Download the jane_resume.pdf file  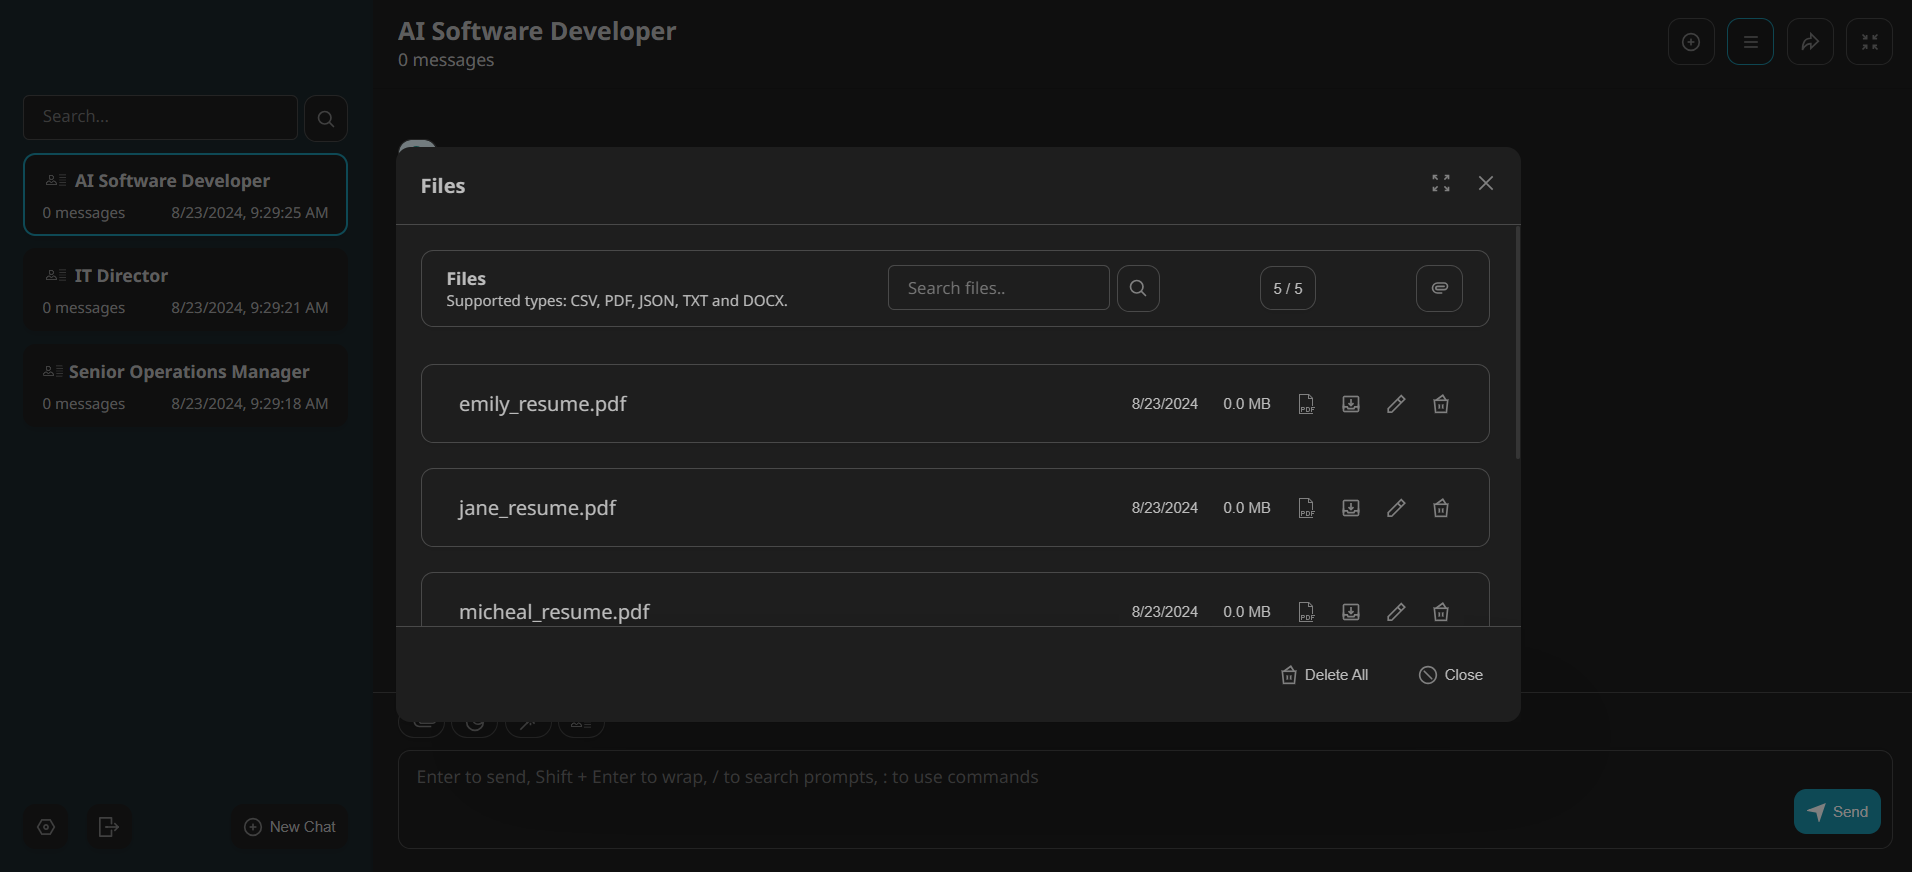pyautogui.click(x=1350, y=508)
